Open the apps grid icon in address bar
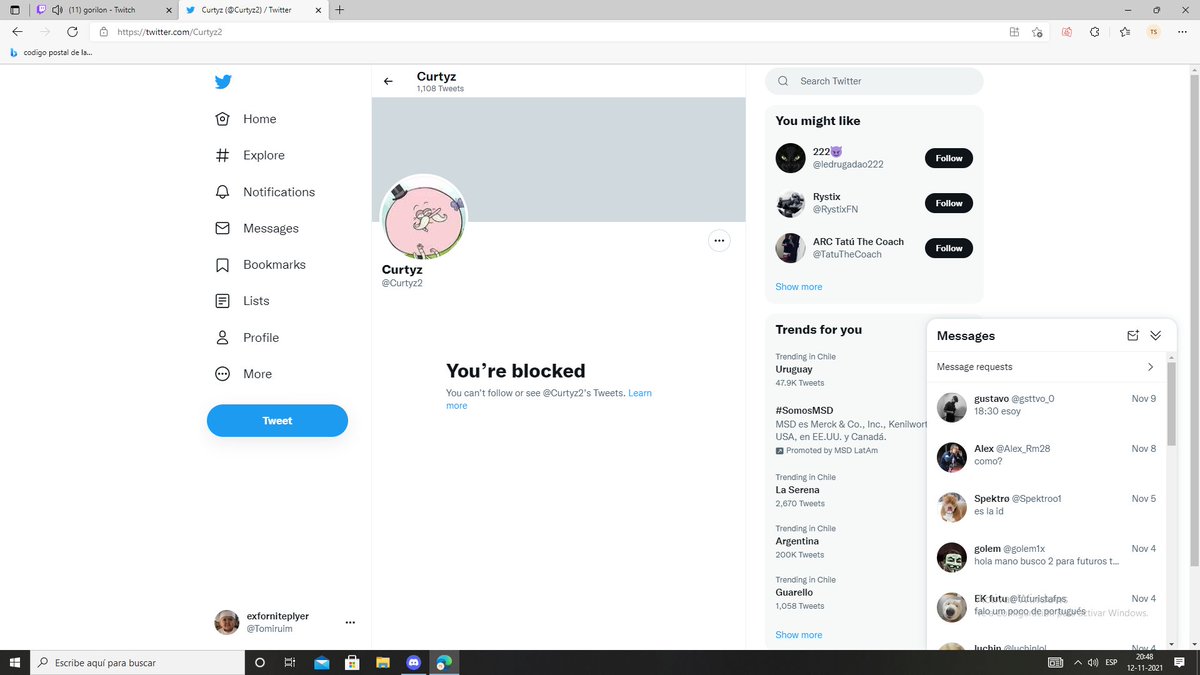The height and width of the screenshot is (675, 1200). (x=1014, y=31)
